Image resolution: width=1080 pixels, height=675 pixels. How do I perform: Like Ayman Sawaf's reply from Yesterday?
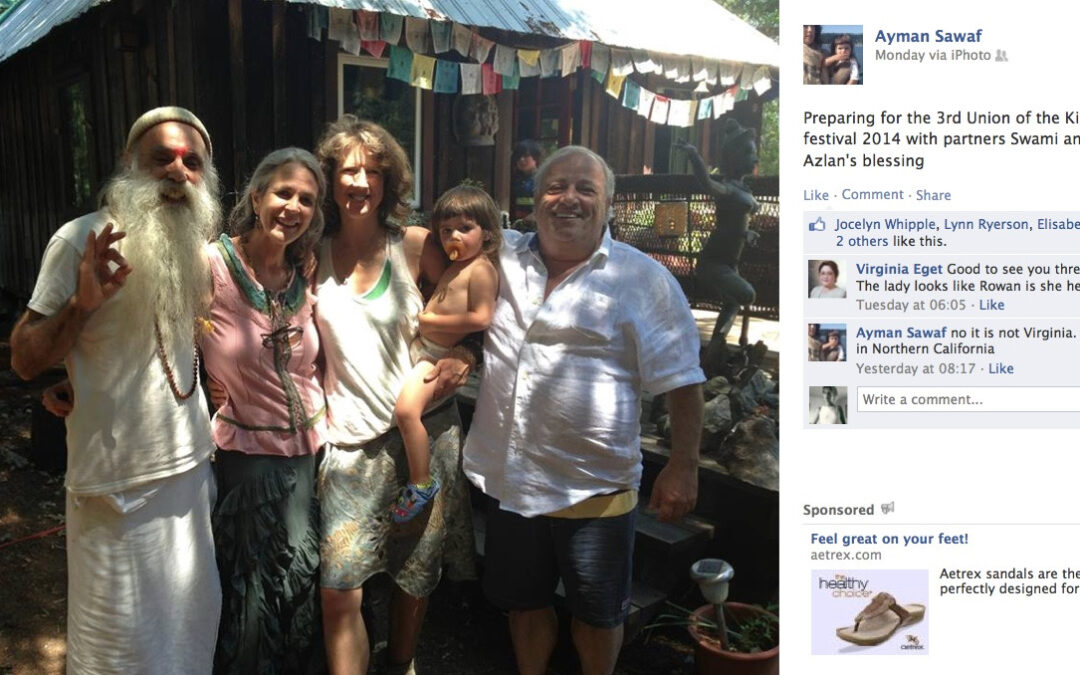tap(1001, 368)
